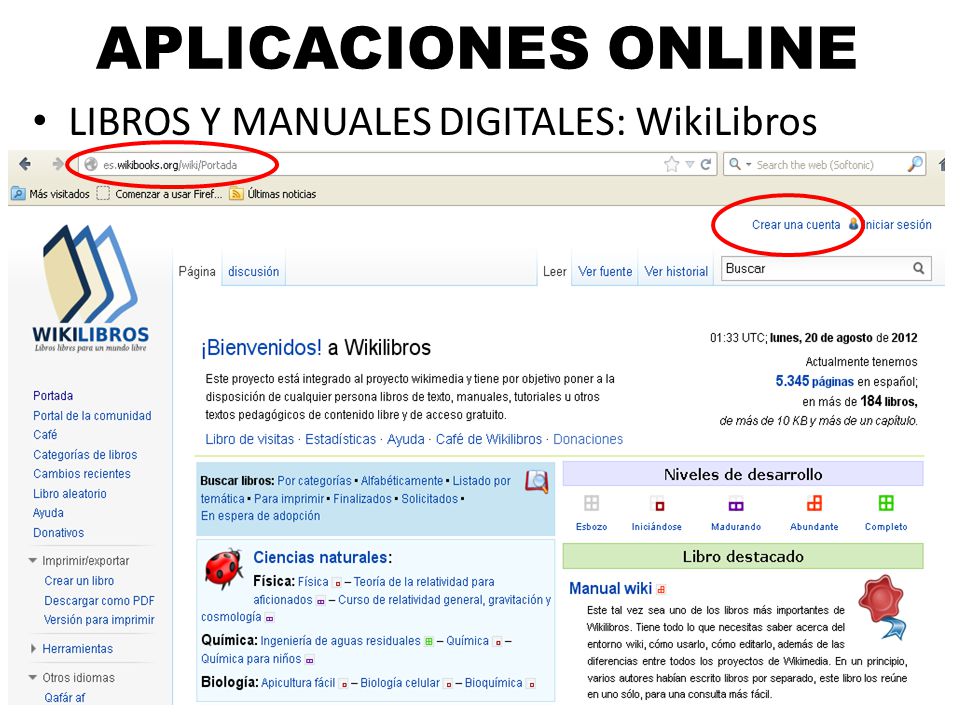Click the red seal award ribbon image
The height and width of the screenshot is (720, 960).
tap(883, 607)
